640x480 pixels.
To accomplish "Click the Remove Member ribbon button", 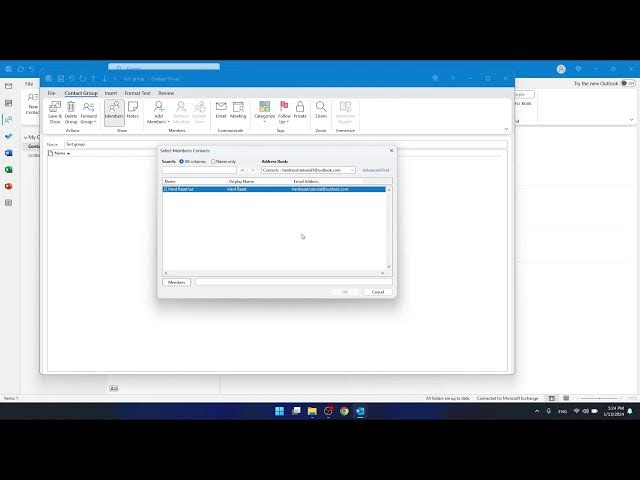I will coord(181,113).
